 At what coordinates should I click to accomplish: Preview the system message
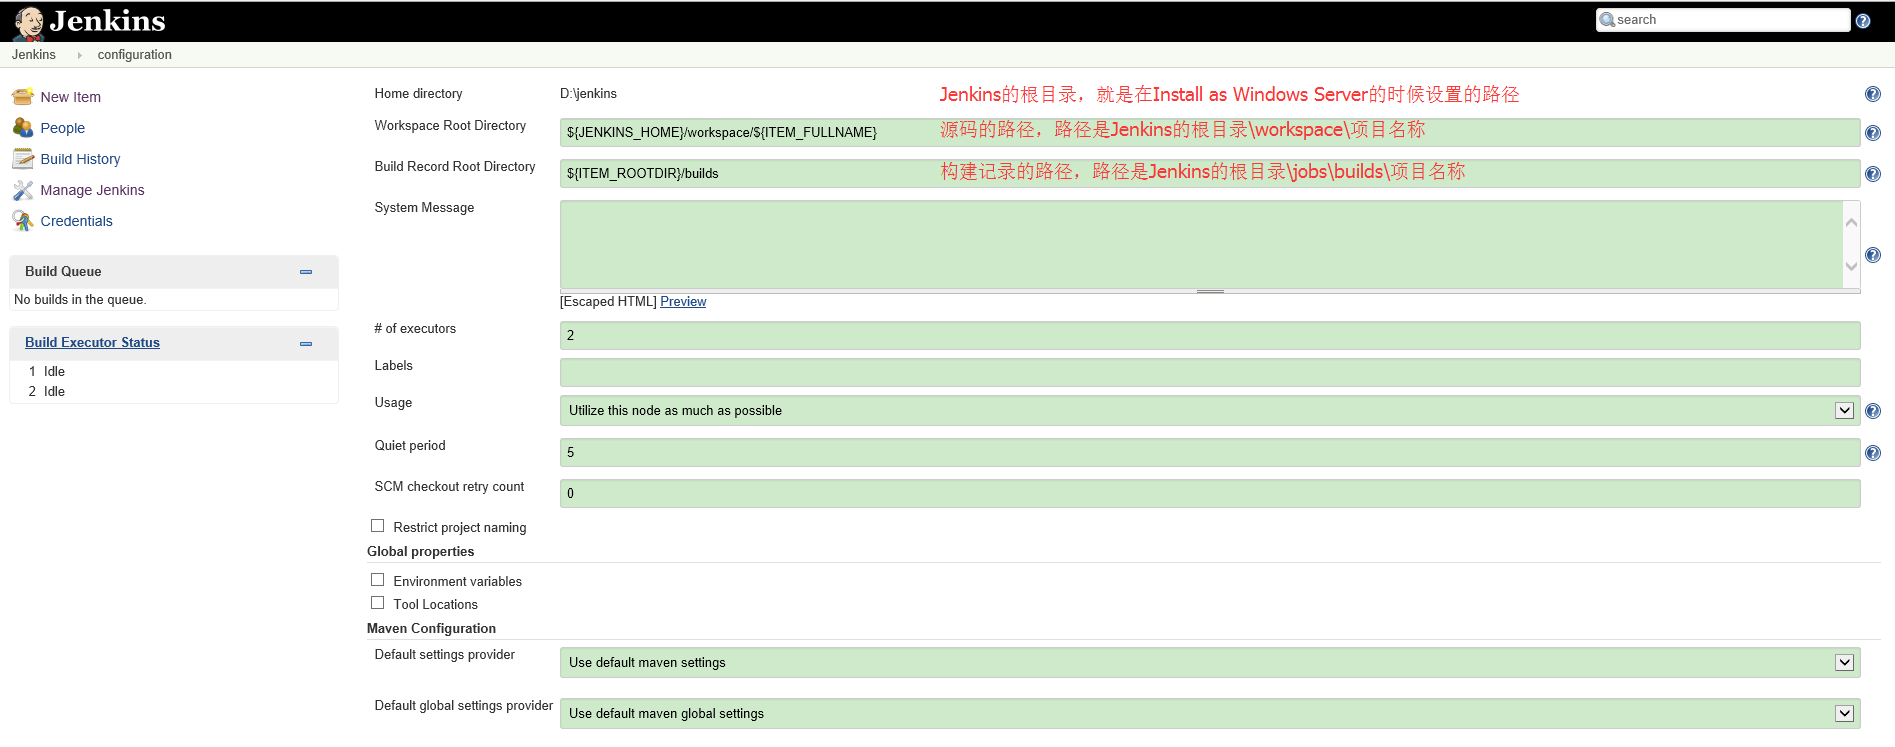point(683,301)
